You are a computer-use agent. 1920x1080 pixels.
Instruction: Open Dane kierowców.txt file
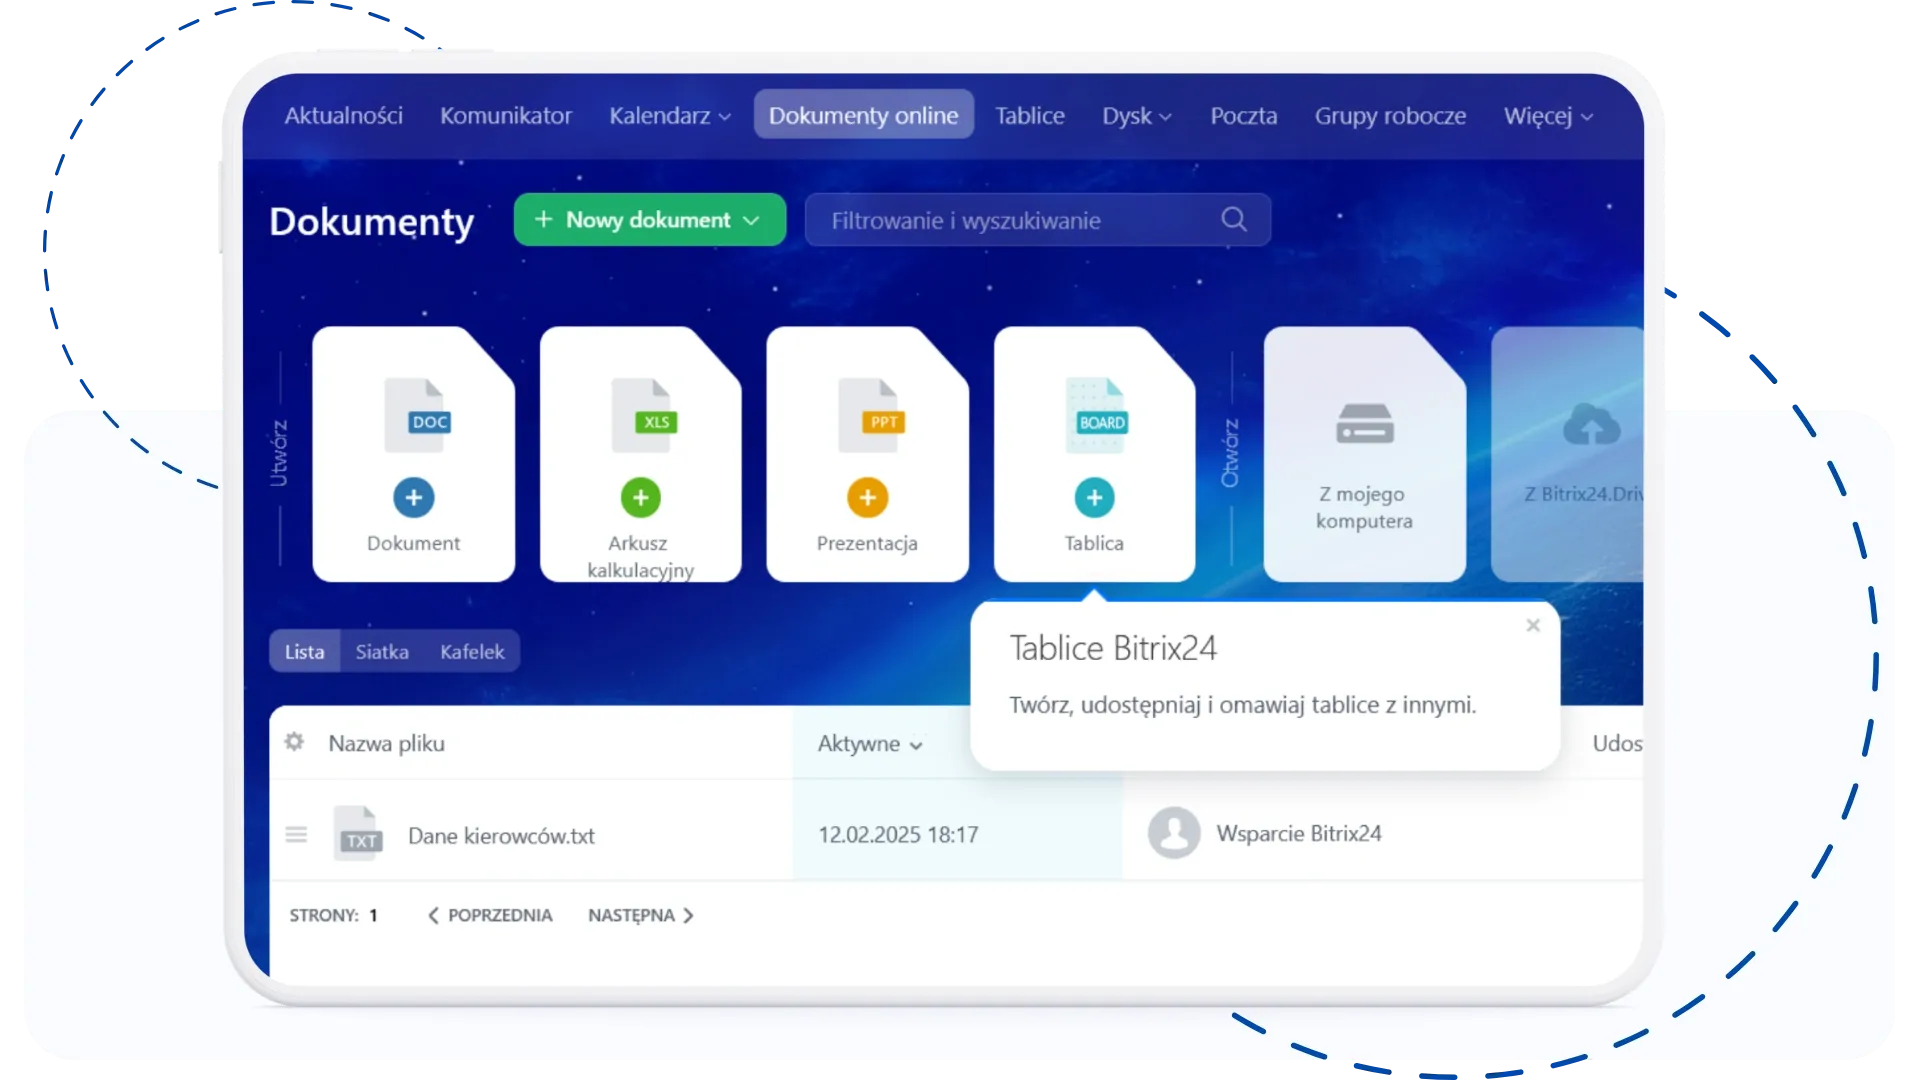501,835
